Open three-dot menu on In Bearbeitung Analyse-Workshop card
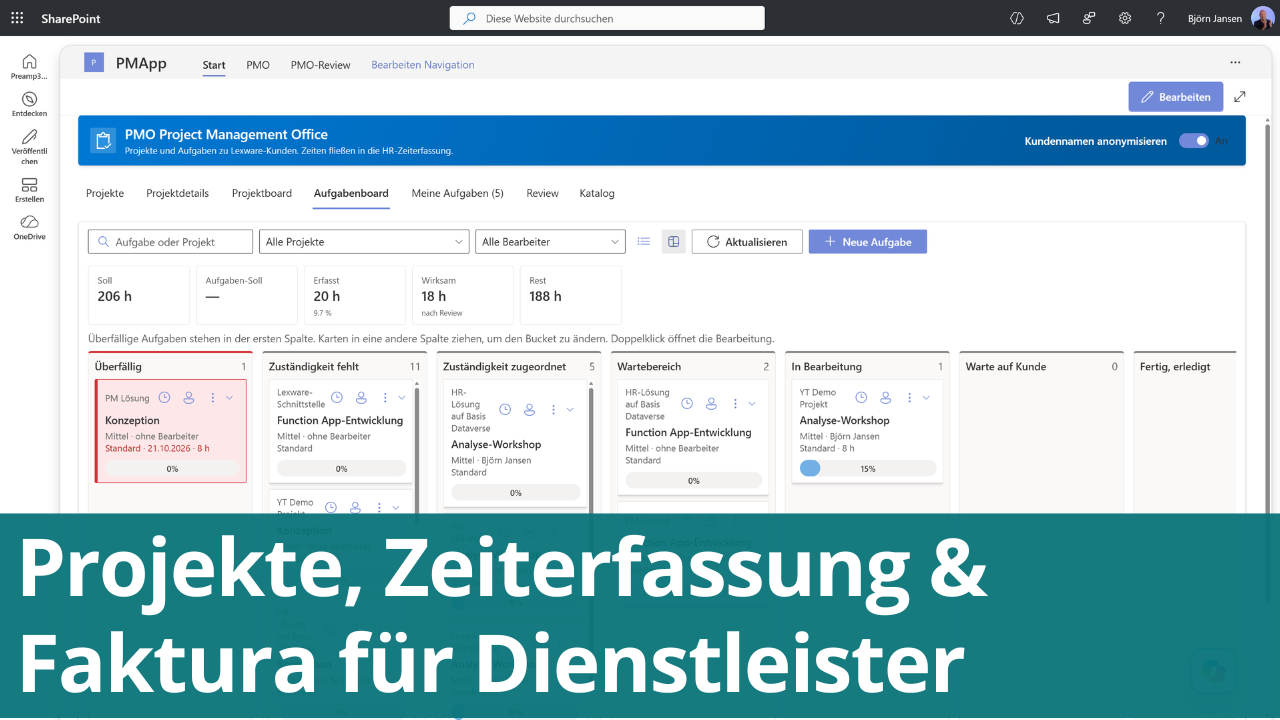 (908, 397)
